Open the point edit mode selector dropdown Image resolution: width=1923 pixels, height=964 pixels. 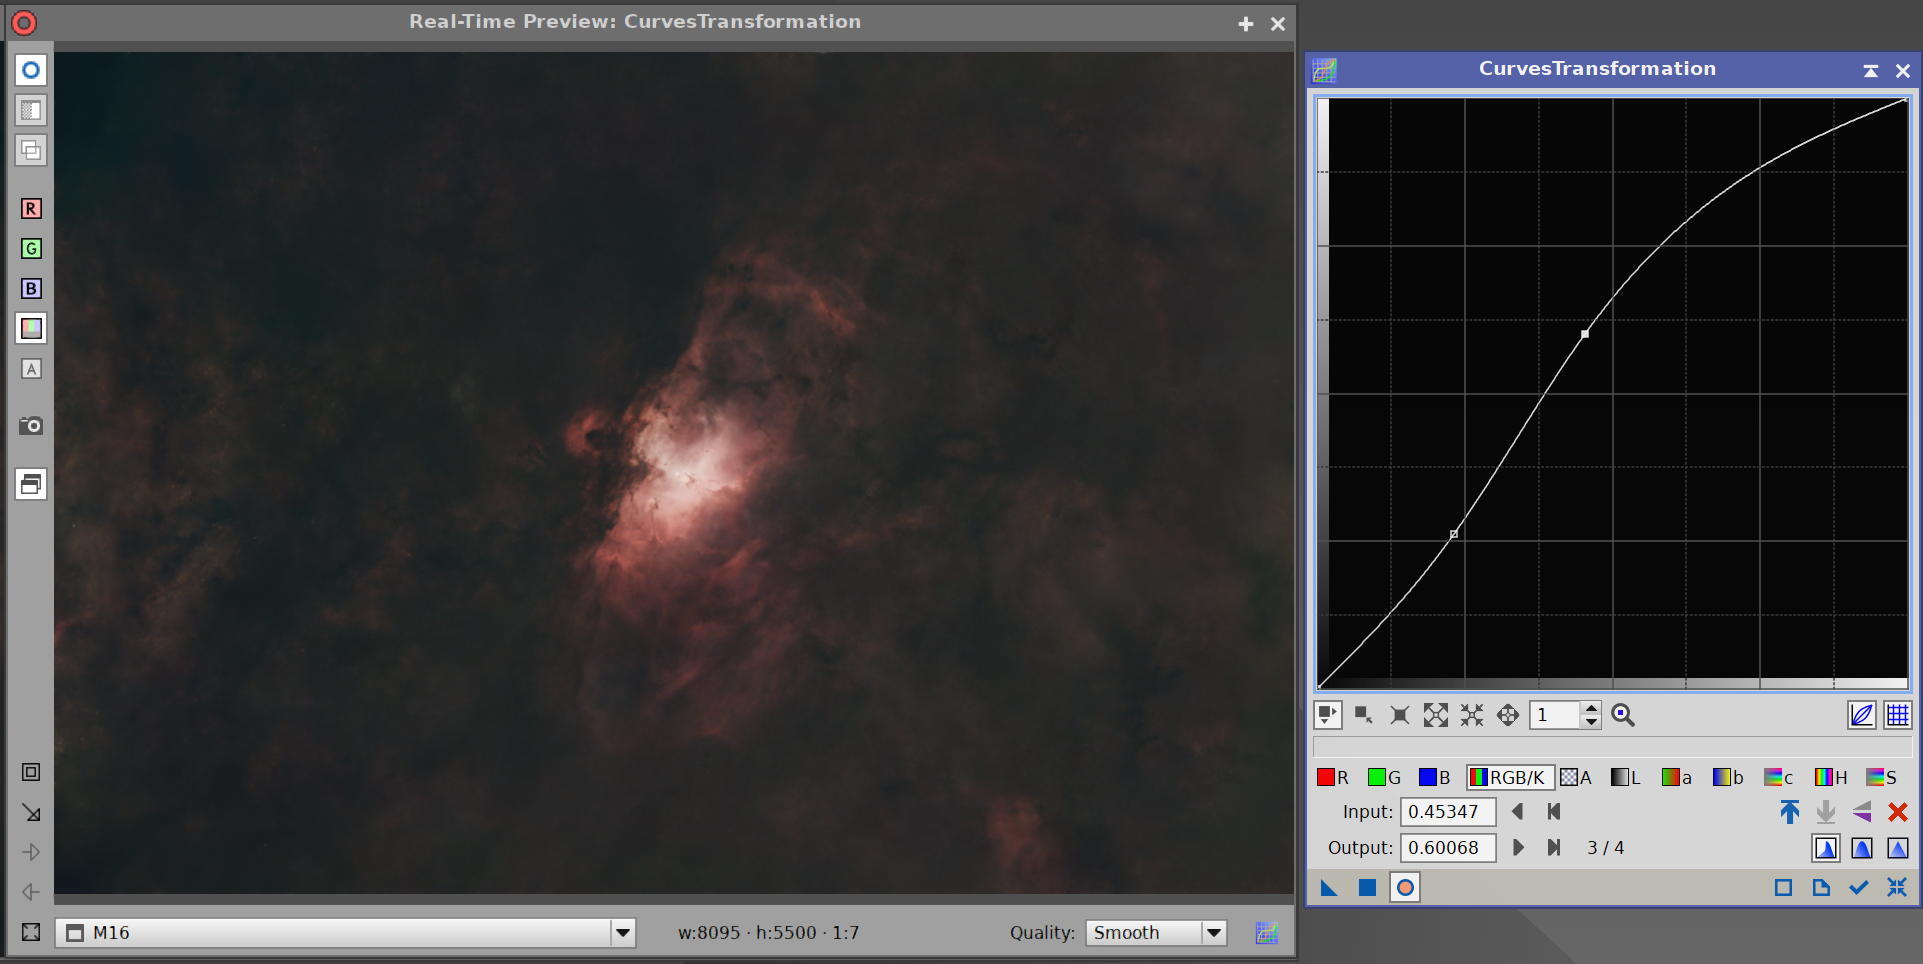(x=1328, y=714)
